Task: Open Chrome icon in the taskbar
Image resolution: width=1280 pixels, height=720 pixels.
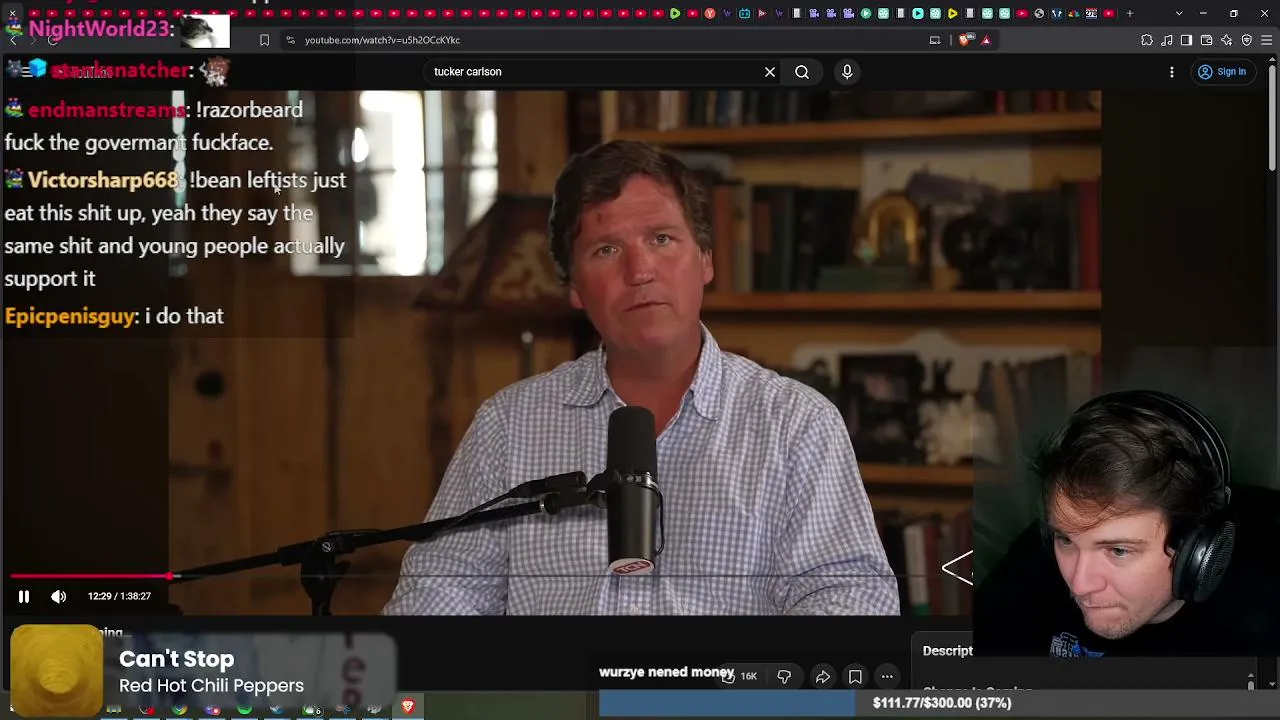Action: [x=179, y=709]
